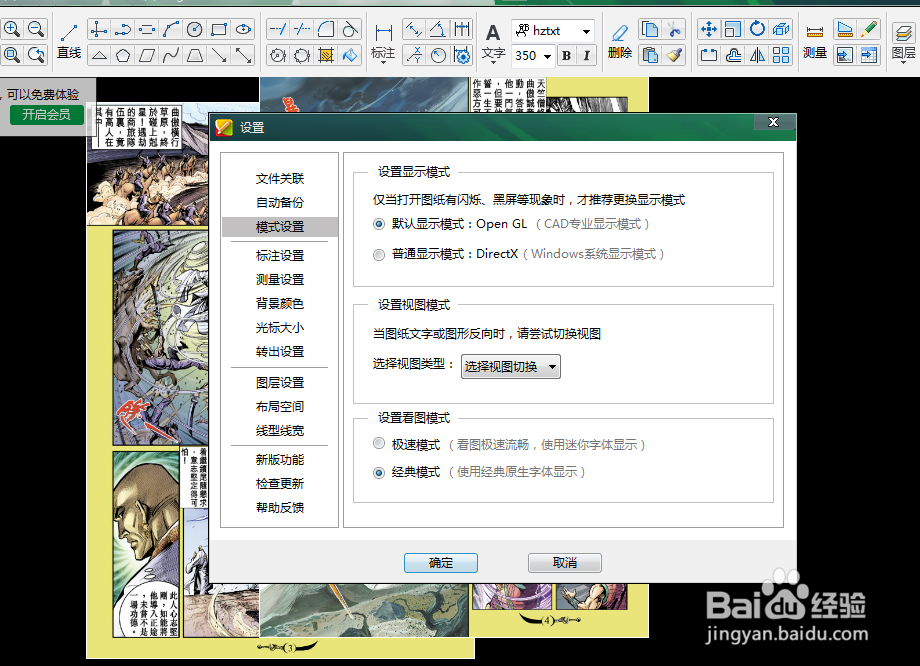Viewport: 920px width, 666px height.
Task: Select the zoom window magnifier tool
Action: click(12, 55)
